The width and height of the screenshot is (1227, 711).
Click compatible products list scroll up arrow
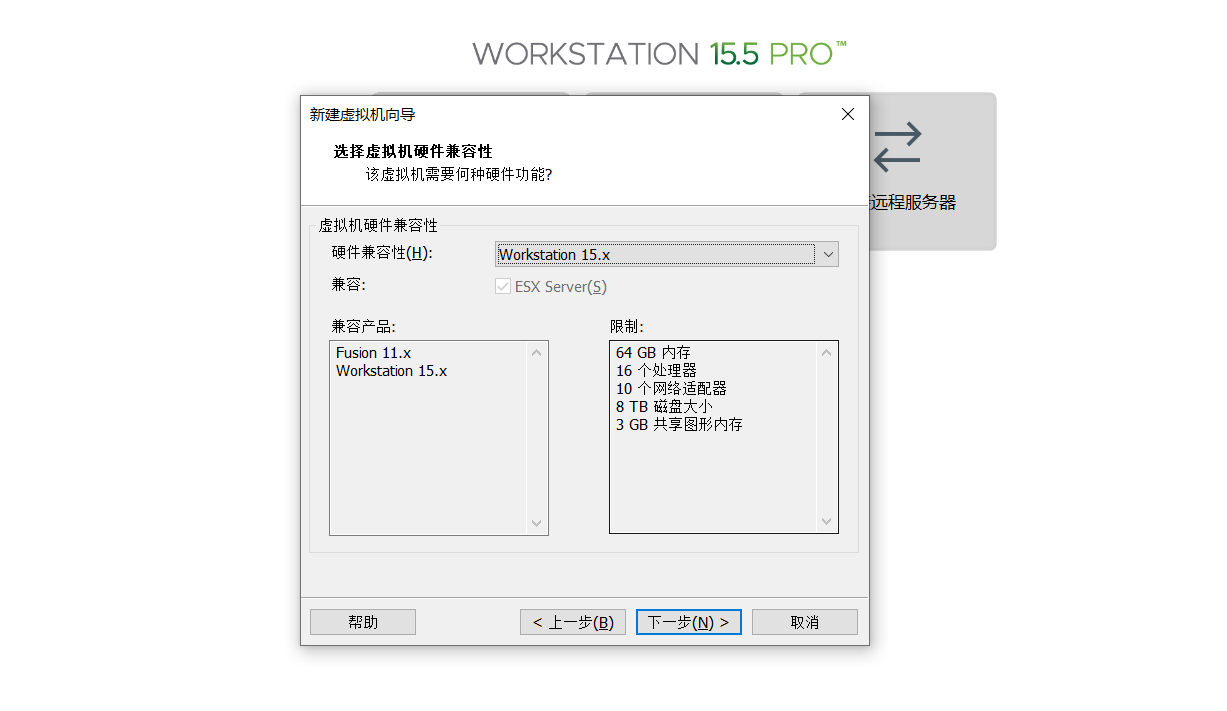[x=537, y=352]
